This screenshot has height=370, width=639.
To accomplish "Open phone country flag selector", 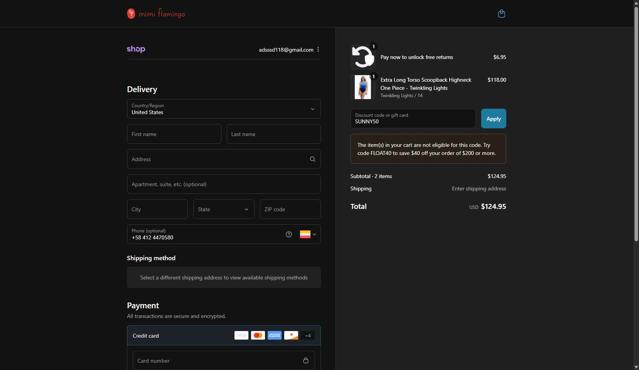I will coord(308,234).
